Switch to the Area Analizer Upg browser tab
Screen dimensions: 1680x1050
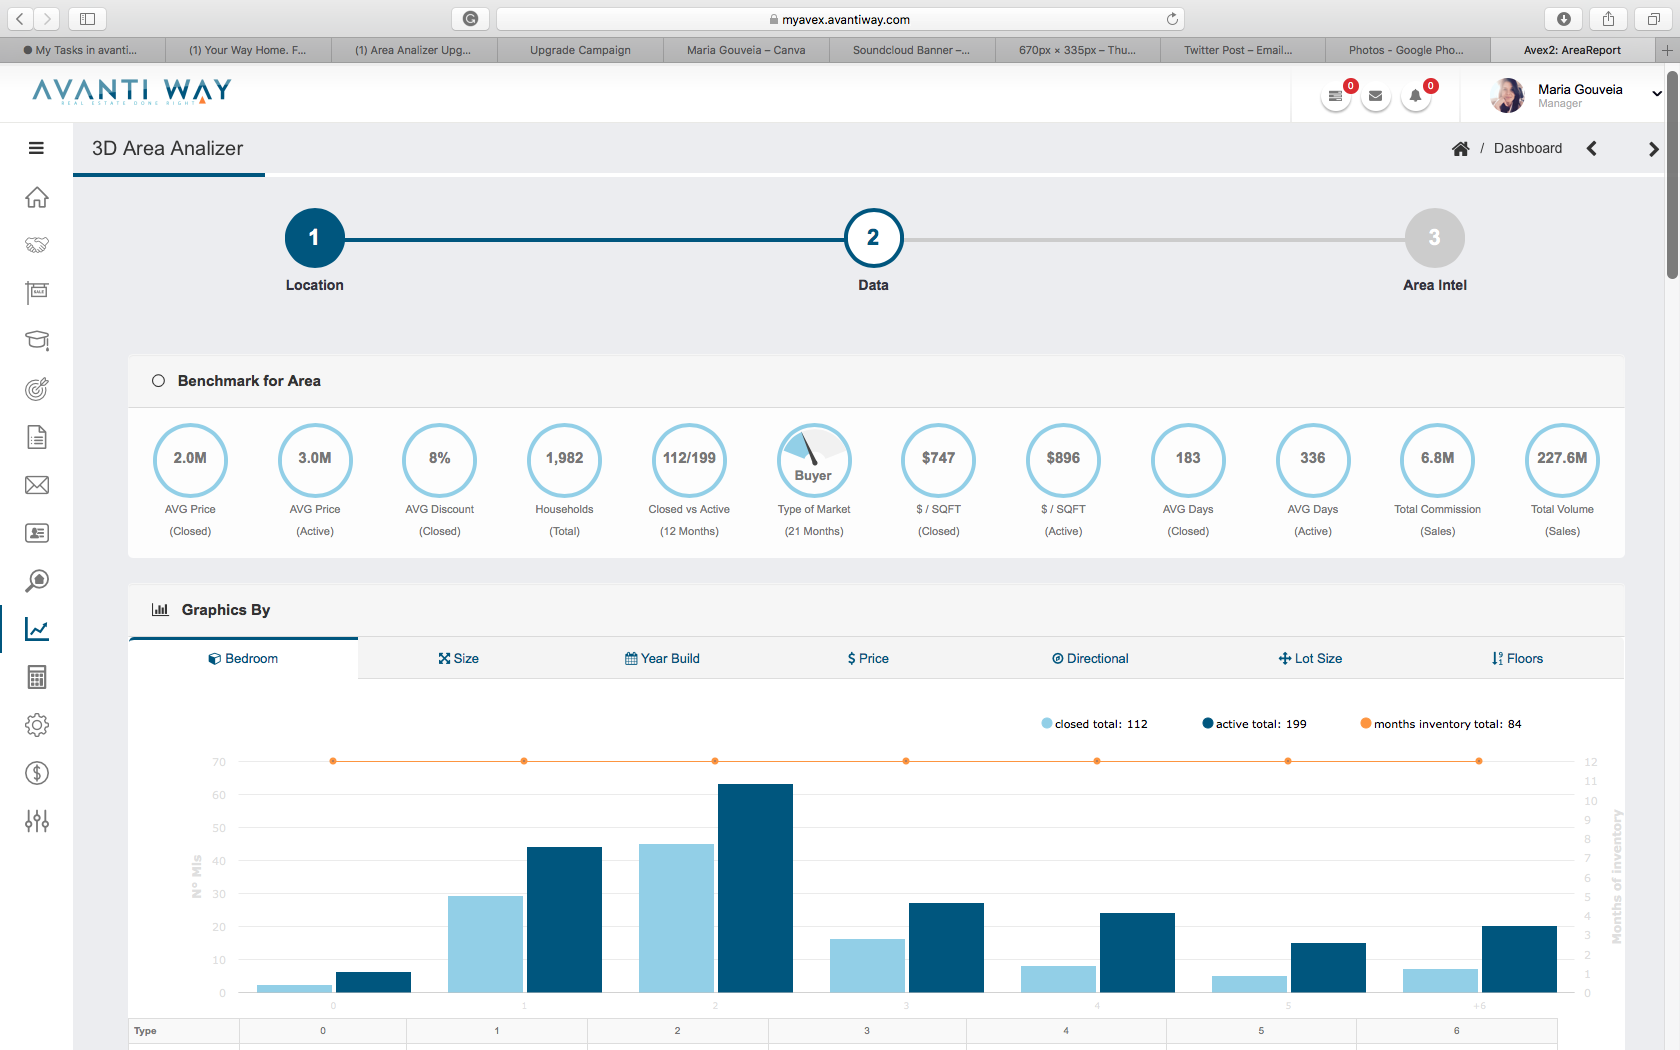[x=413, y=50]
